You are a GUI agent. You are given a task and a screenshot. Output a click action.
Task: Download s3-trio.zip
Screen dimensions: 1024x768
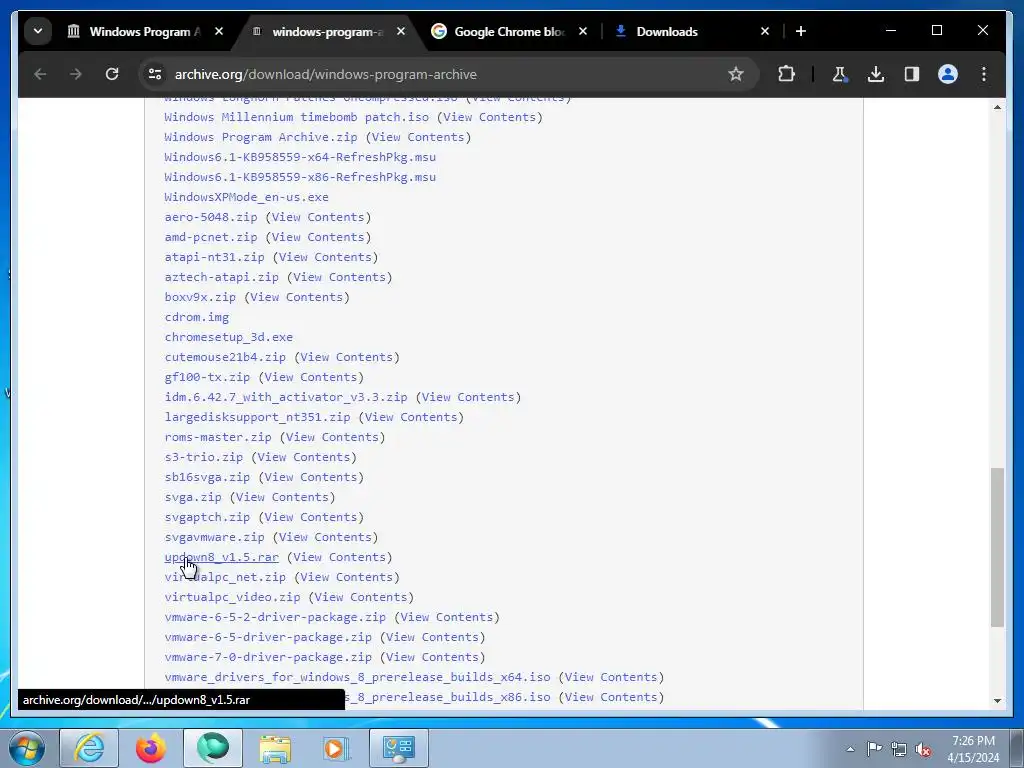[204, 457]
